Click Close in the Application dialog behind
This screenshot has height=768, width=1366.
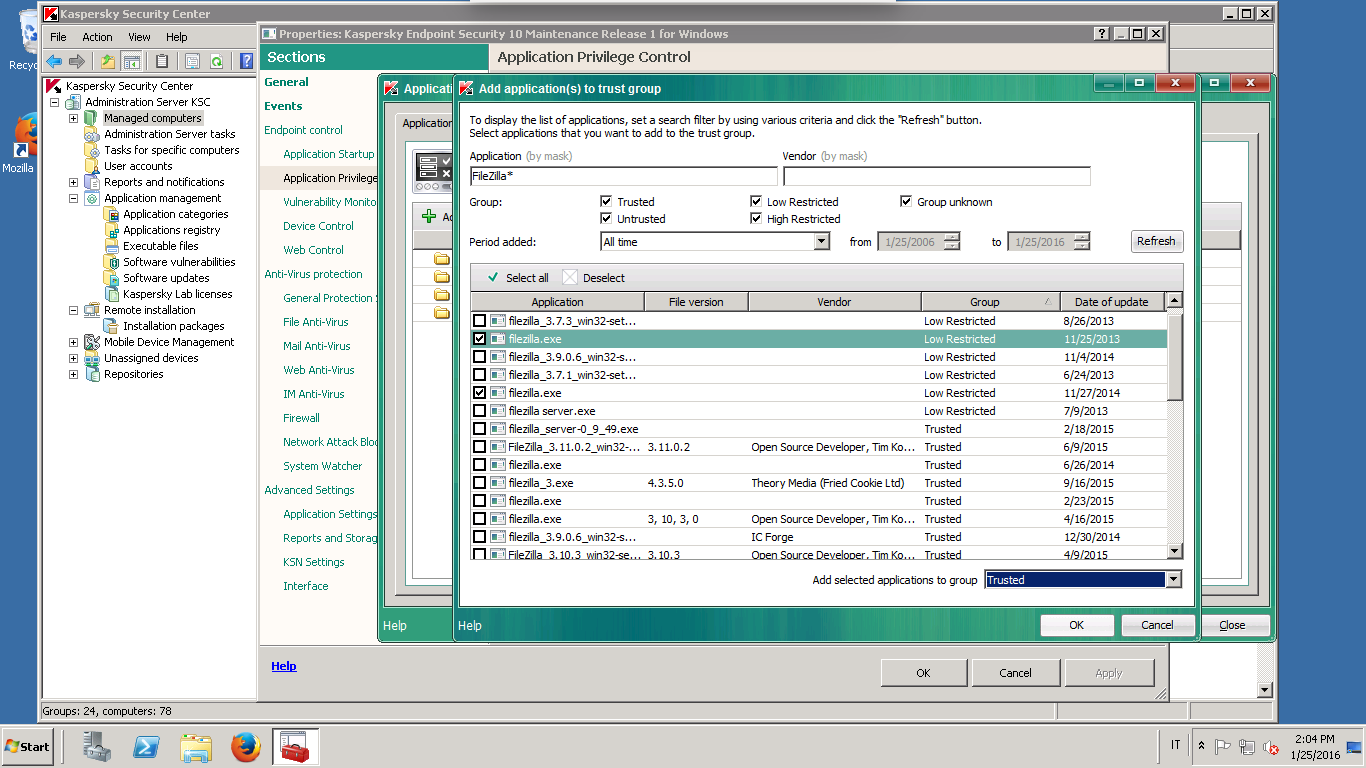coord(1232,625)
